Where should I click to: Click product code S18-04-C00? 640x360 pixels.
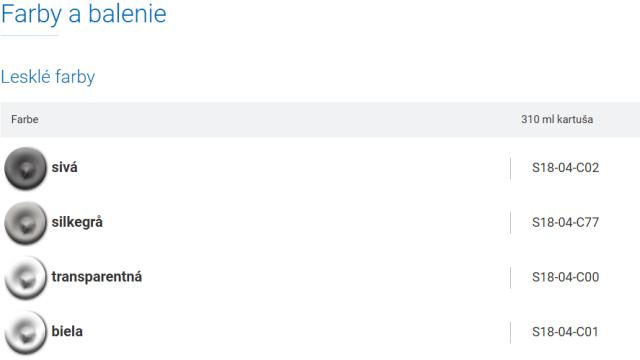(565, 277)
